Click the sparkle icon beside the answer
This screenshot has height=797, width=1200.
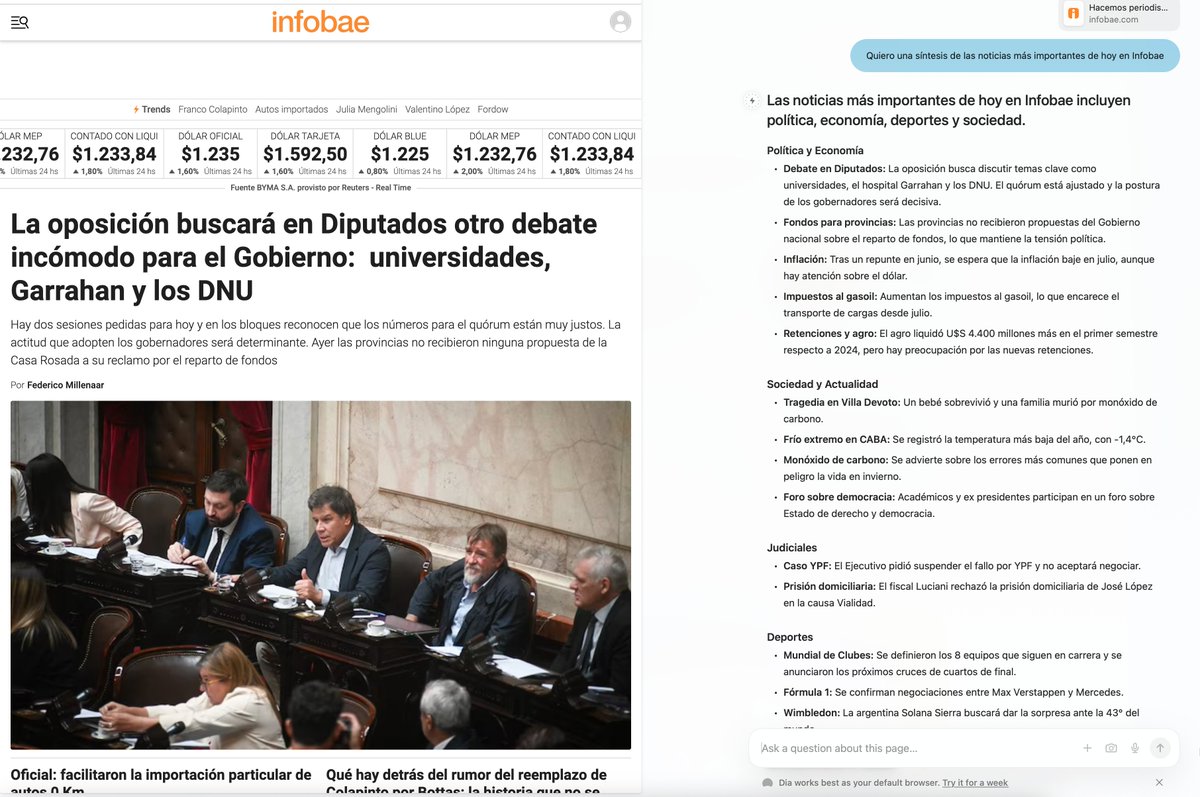pos(752,100)
